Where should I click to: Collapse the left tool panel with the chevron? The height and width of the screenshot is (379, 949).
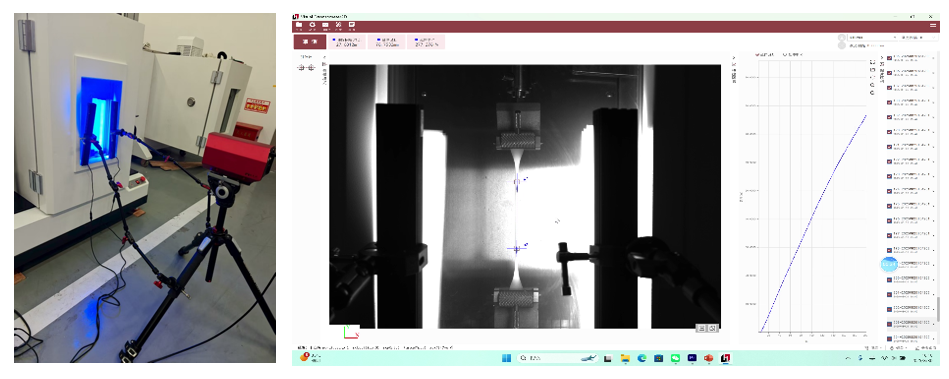coord(324,58)
